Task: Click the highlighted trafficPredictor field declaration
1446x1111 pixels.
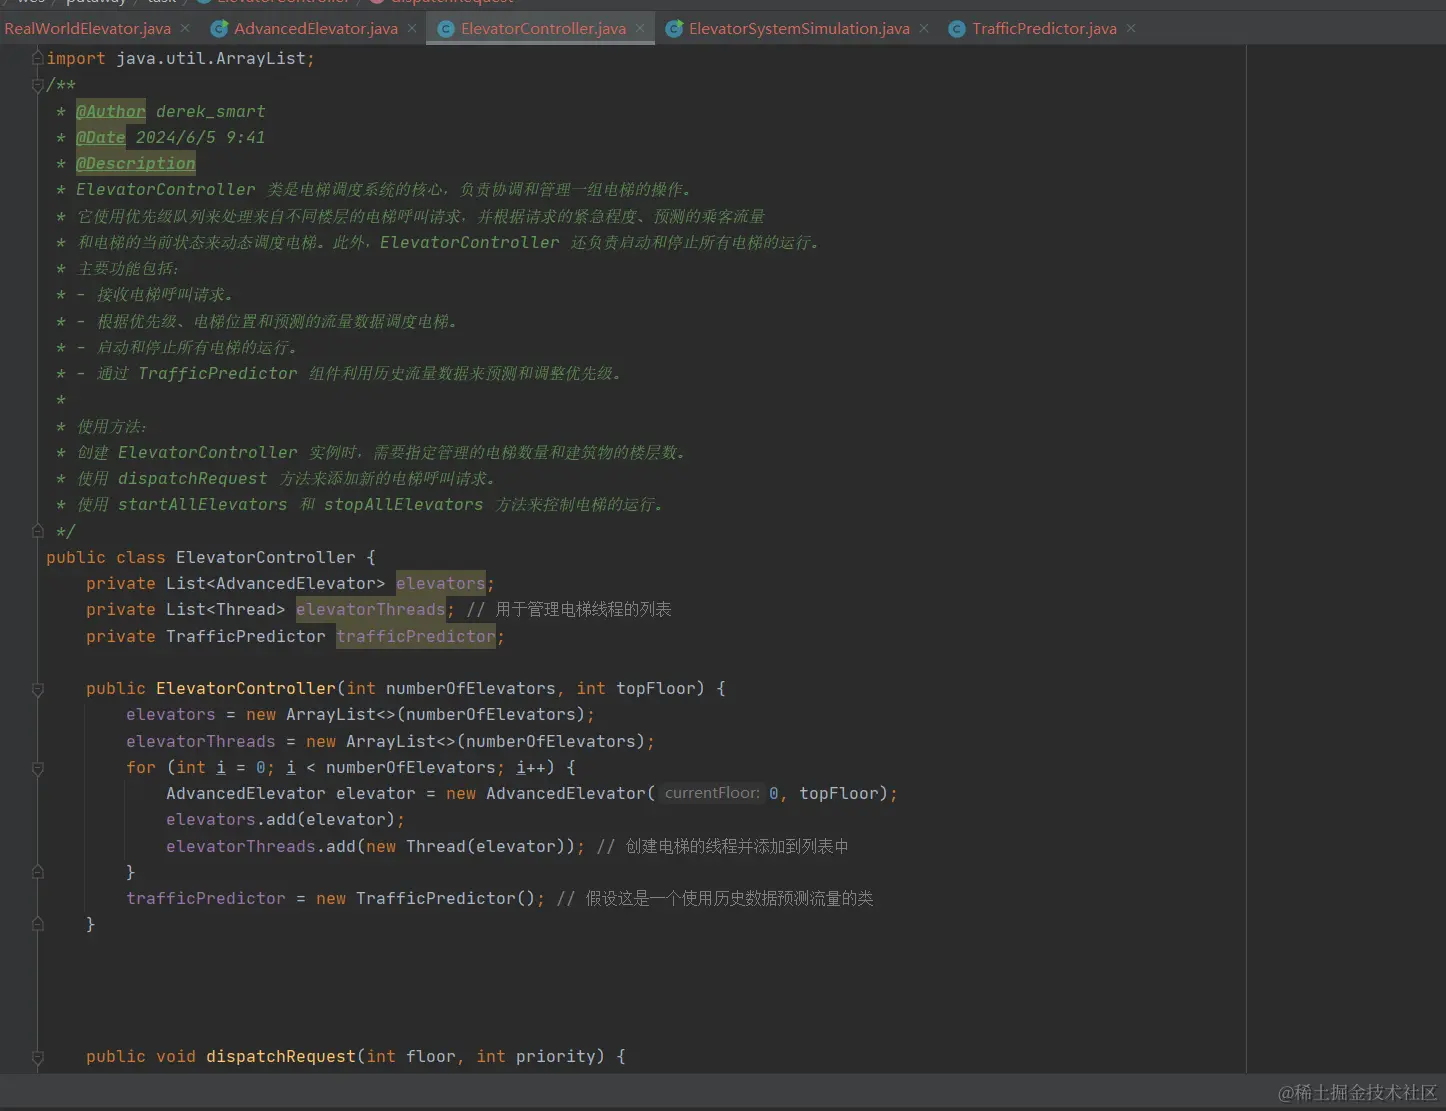Action: [415, 636]
